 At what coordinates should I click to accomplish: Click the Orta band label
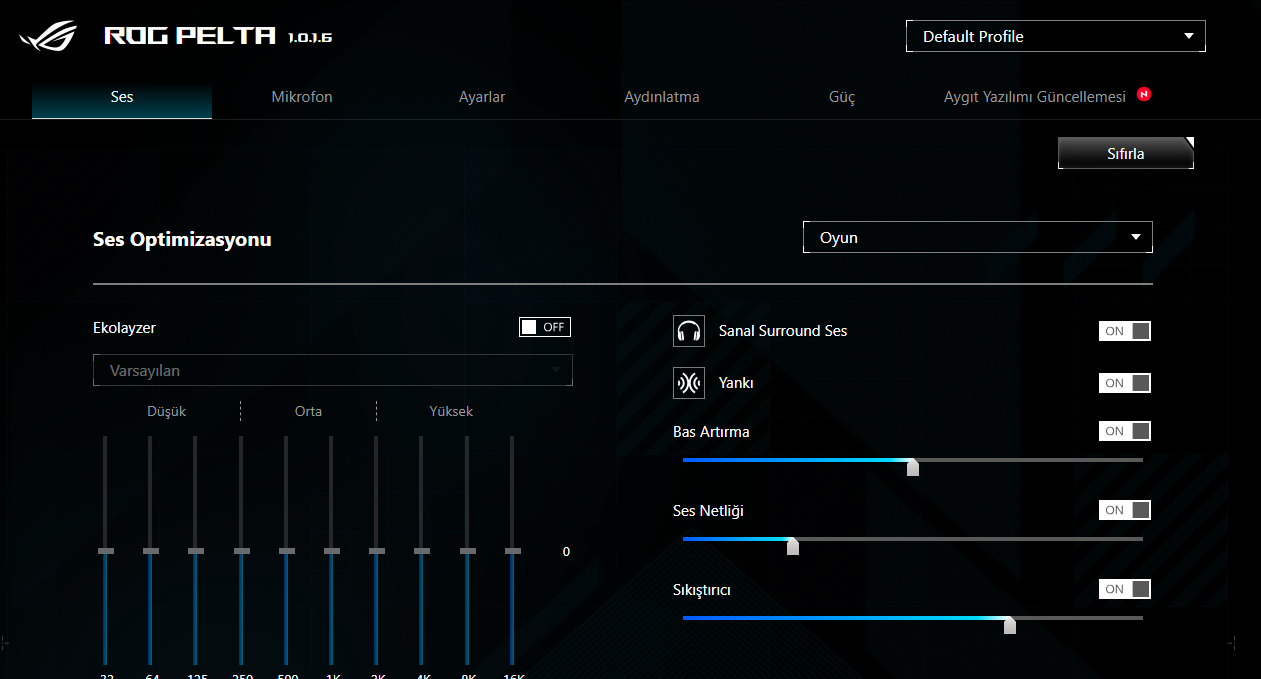308,411
